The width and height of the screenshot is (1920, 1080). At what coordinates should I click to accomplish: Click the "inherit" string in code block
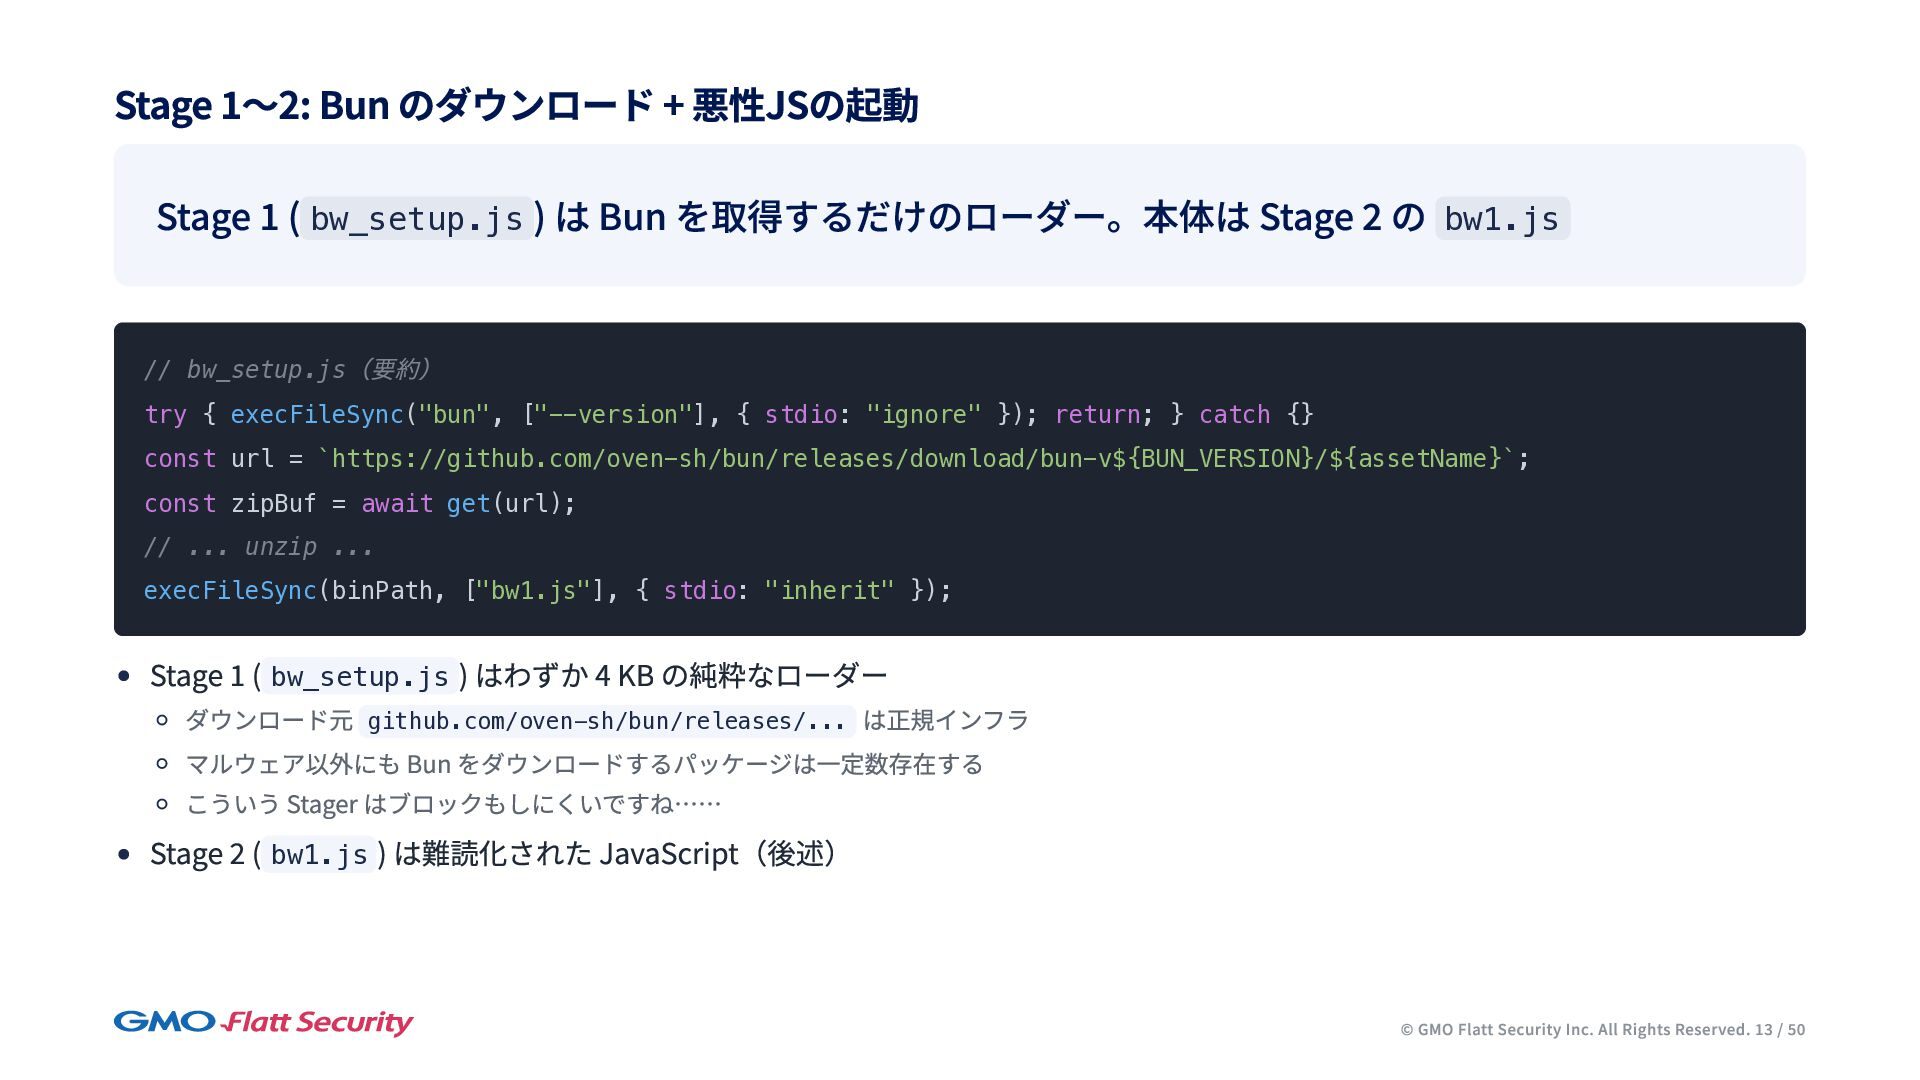tap(829, 591)
